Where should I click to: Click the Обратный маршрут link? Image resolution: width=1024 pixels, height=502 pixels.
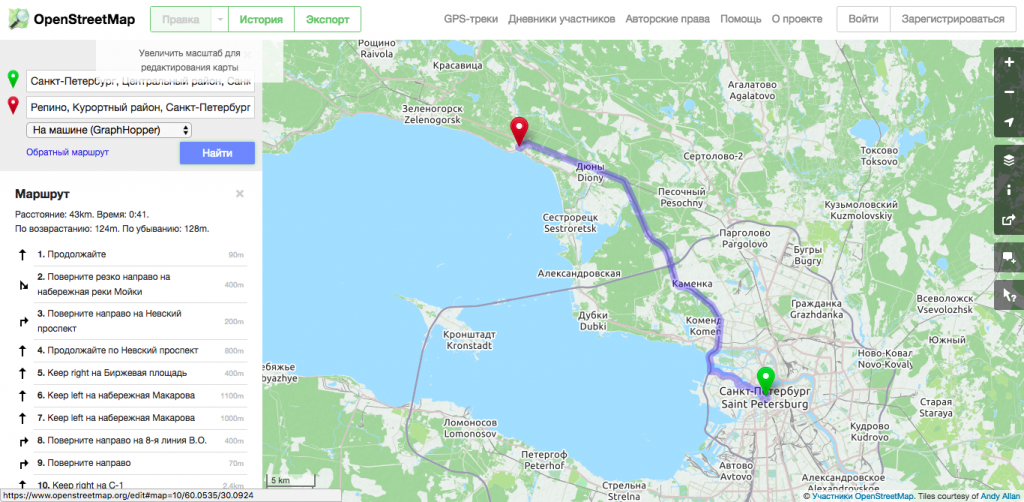tap(67, 152)
